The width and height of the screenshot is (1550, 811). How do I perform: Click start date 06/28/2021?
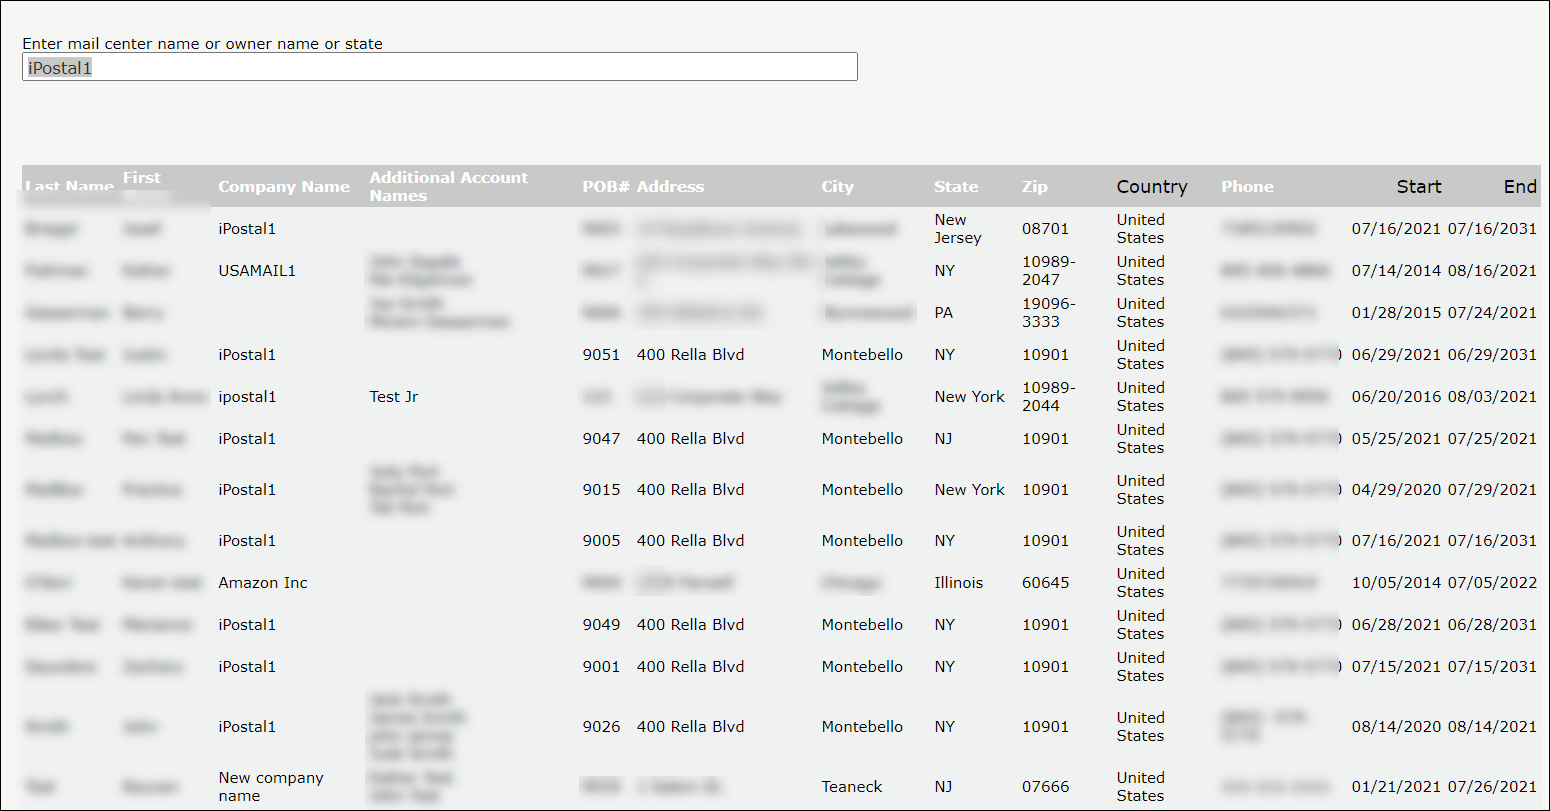click(x=1396, y=625)
